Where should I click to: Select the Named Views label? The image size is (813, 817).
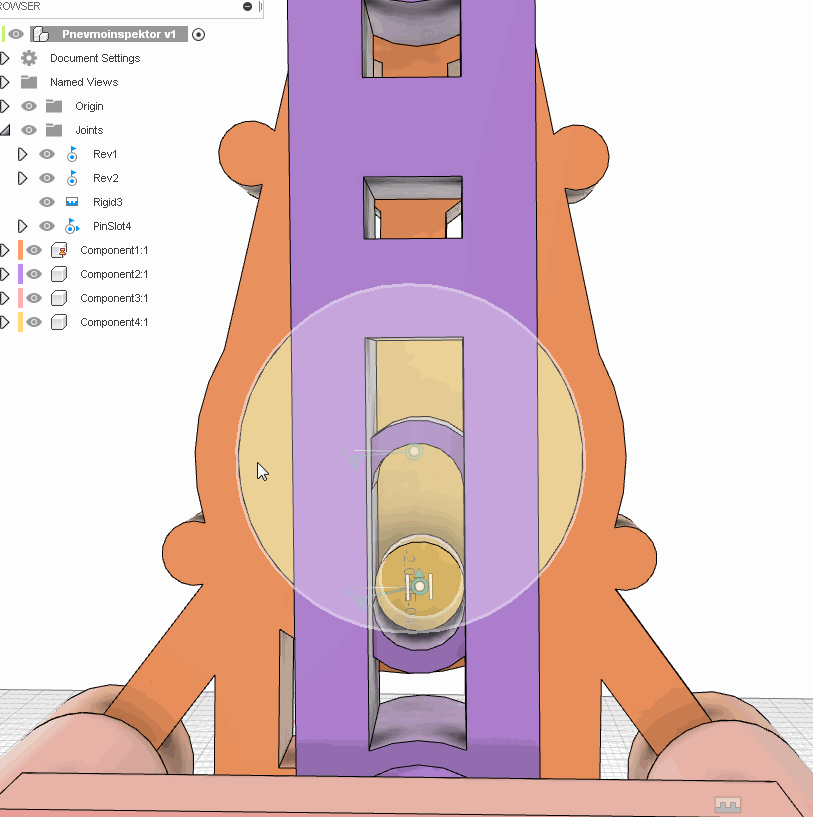pos(84,82)
